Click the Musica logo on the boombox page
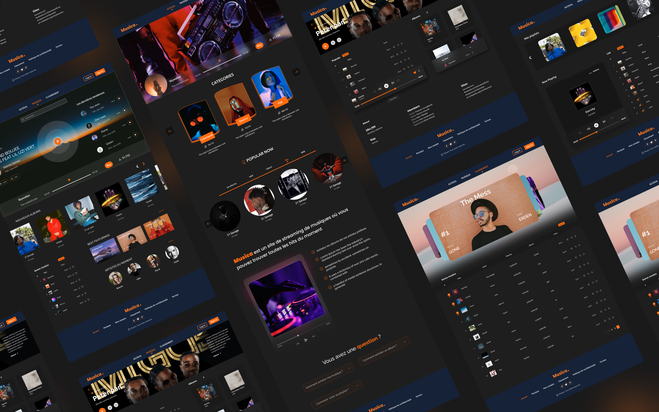 [129, 28]
